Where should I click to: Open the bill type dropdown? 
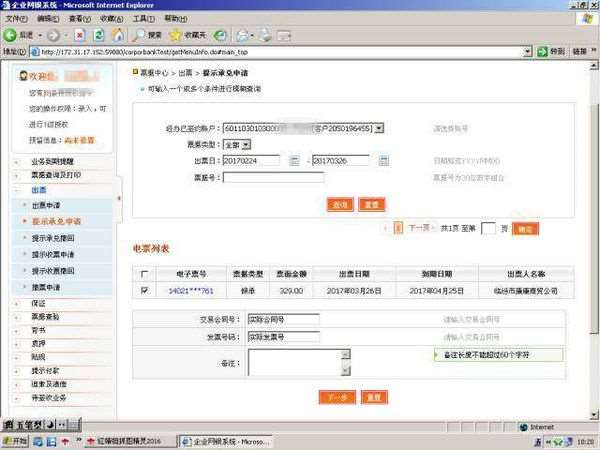246,145
